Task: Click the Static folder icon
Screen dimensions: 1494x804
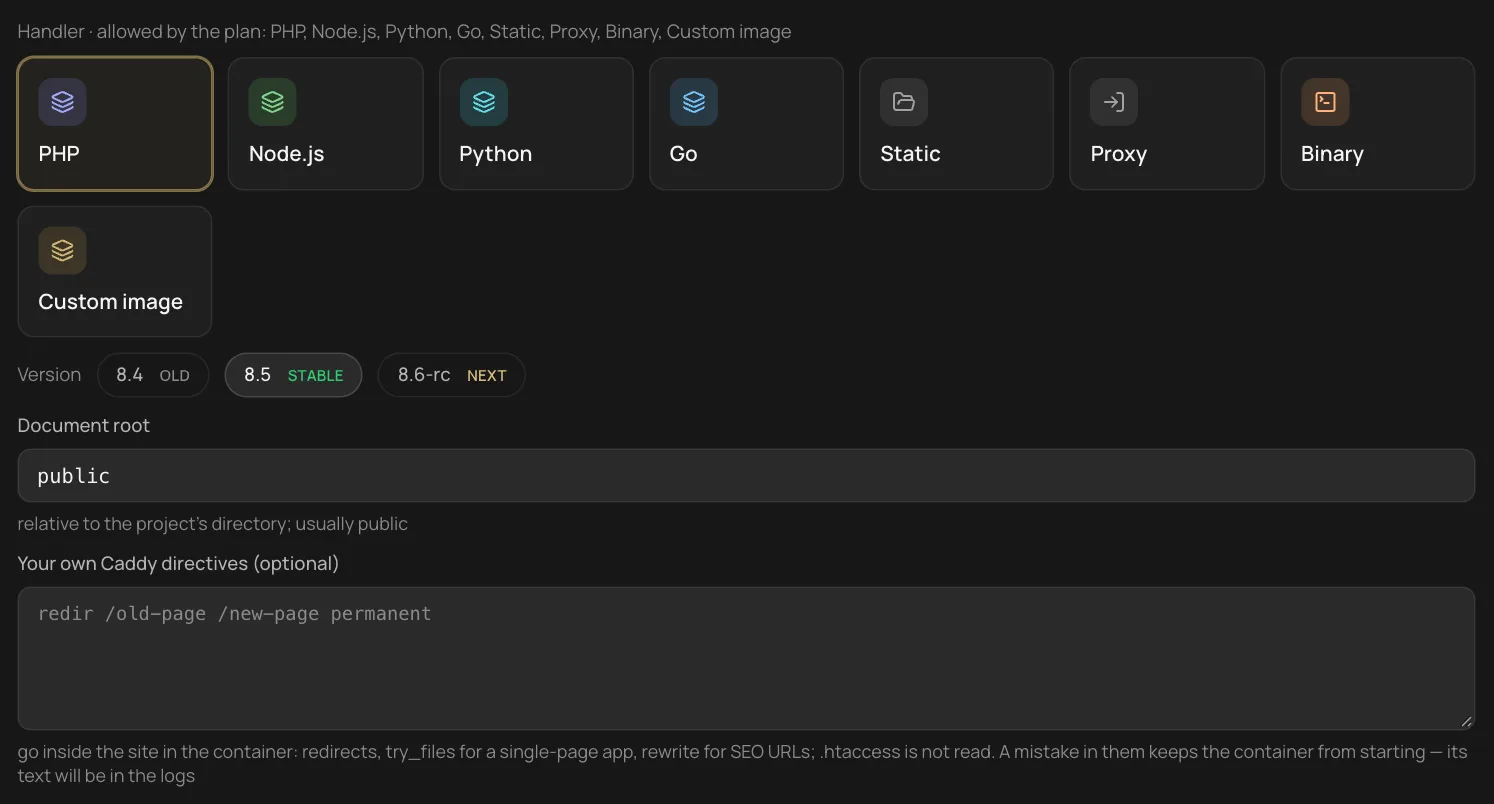Action: coord(904,102)
